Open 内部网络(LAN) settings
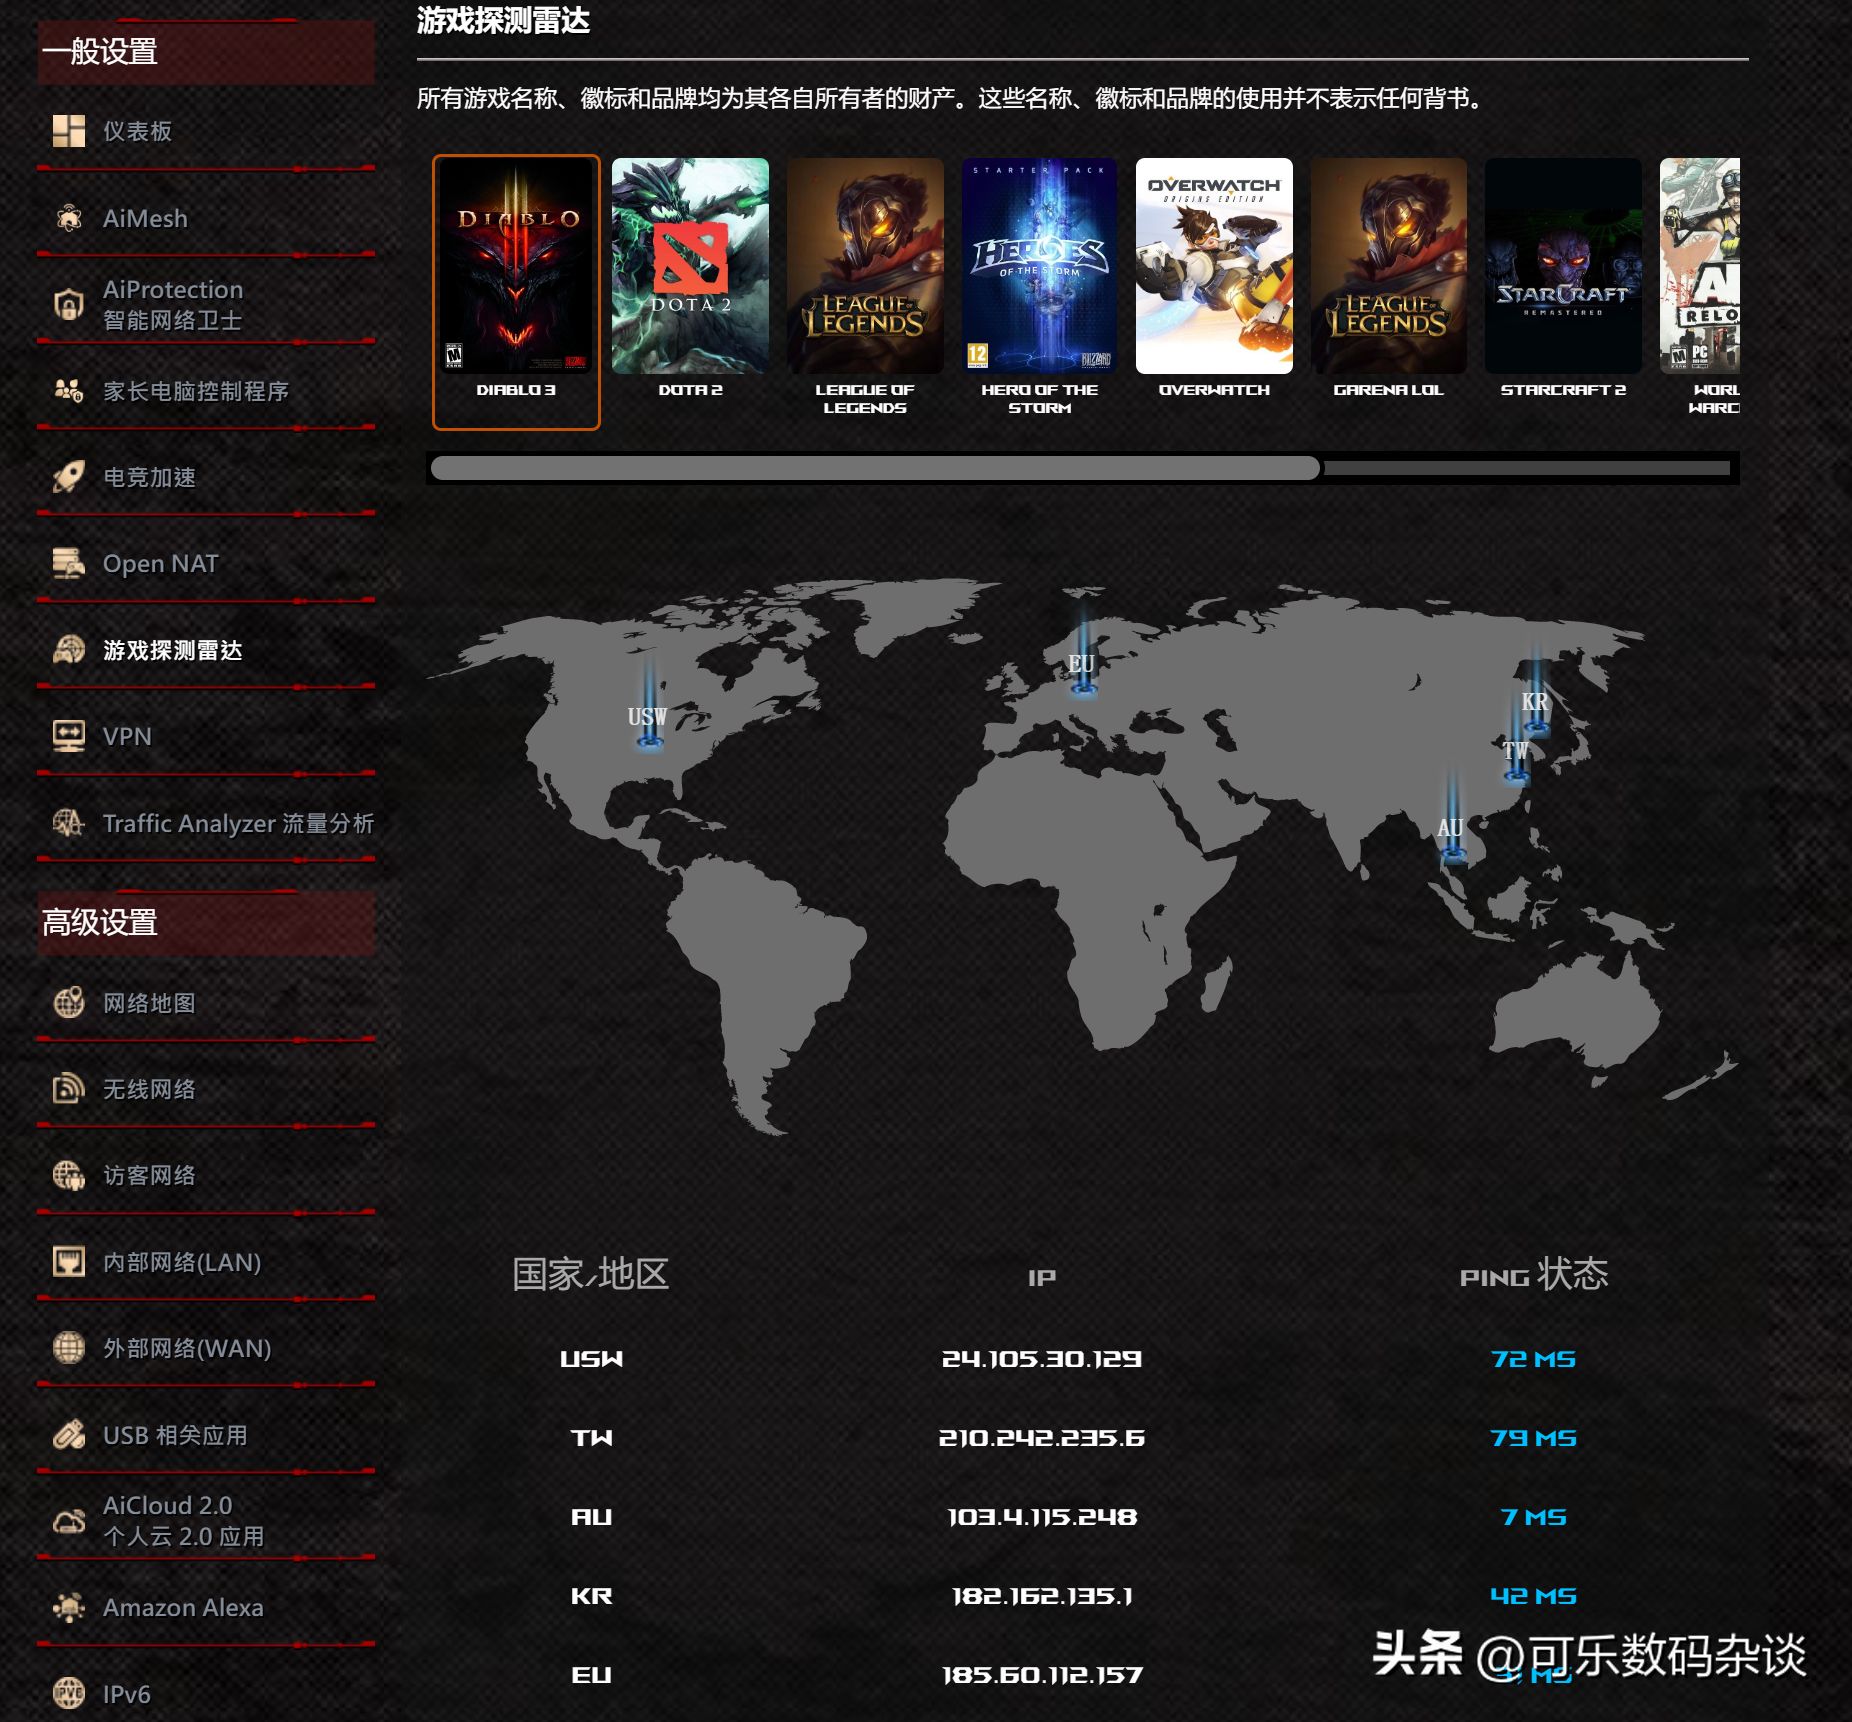This screenshot has height=1722, width=1852. (182, 1262)
